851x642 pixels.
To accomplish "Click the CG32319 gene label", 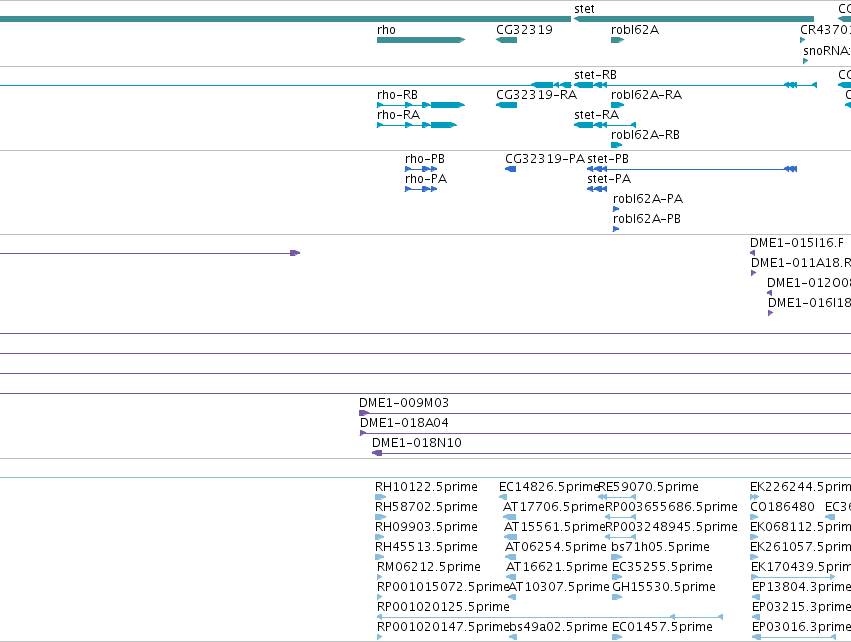I will pyautogui.click(x=524, y=30).
